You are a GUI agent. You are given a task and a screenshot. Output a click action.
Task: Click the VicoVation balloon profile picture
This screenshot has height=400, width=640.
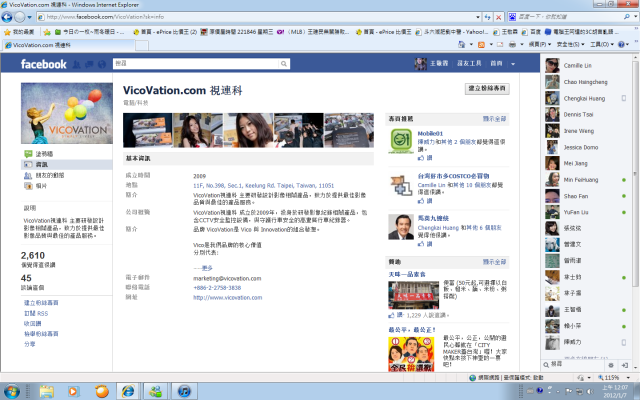click(x=67, y=113)
